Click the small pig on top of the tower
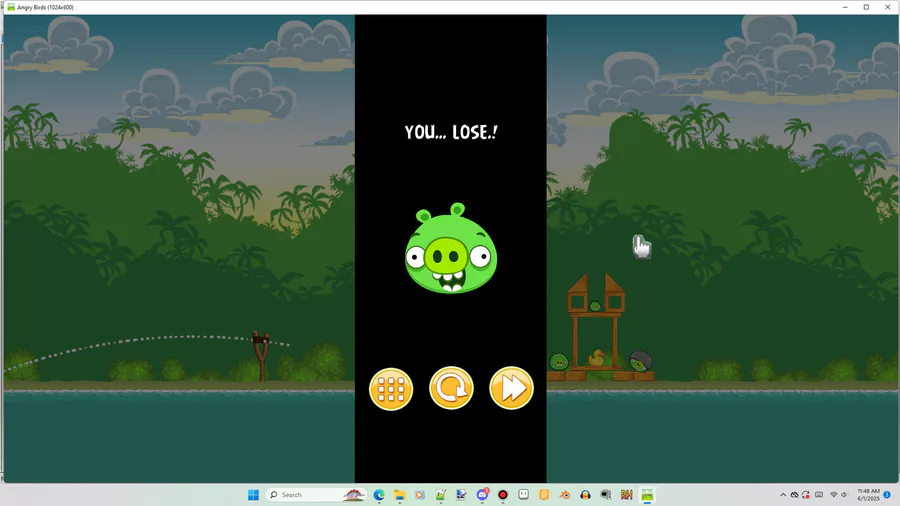 coord(595,306)
